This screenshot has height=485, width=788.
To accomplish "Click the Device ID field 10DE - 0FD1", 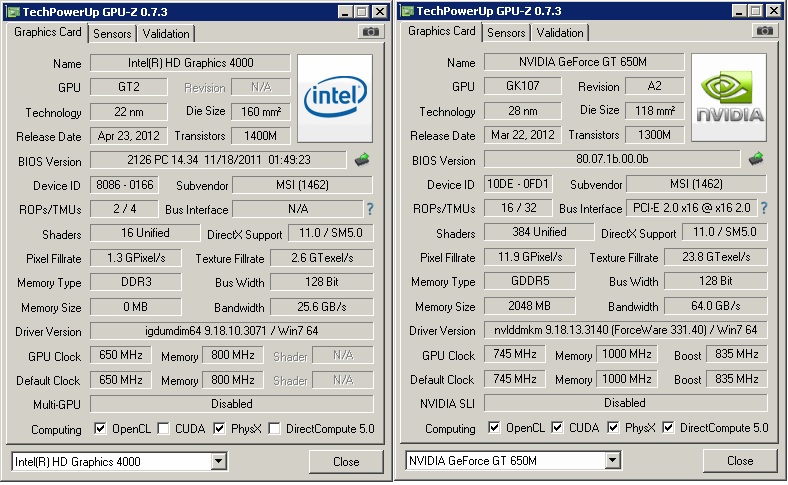I will point(518,184).
